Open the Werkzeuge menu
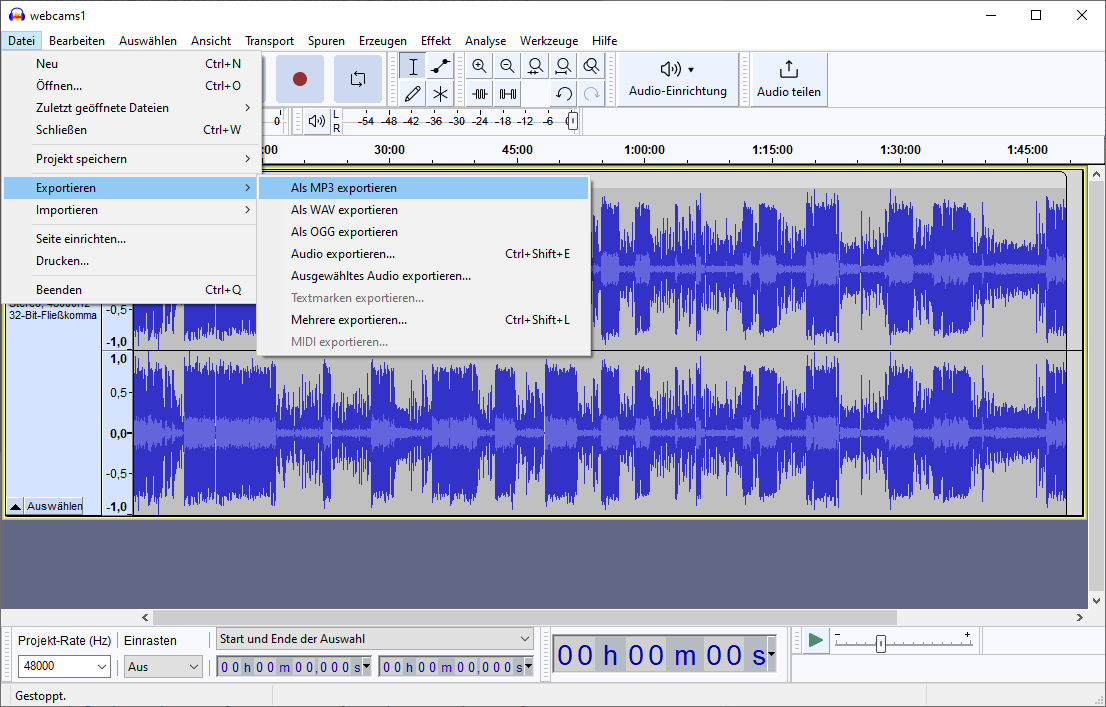 pos(548,41)
